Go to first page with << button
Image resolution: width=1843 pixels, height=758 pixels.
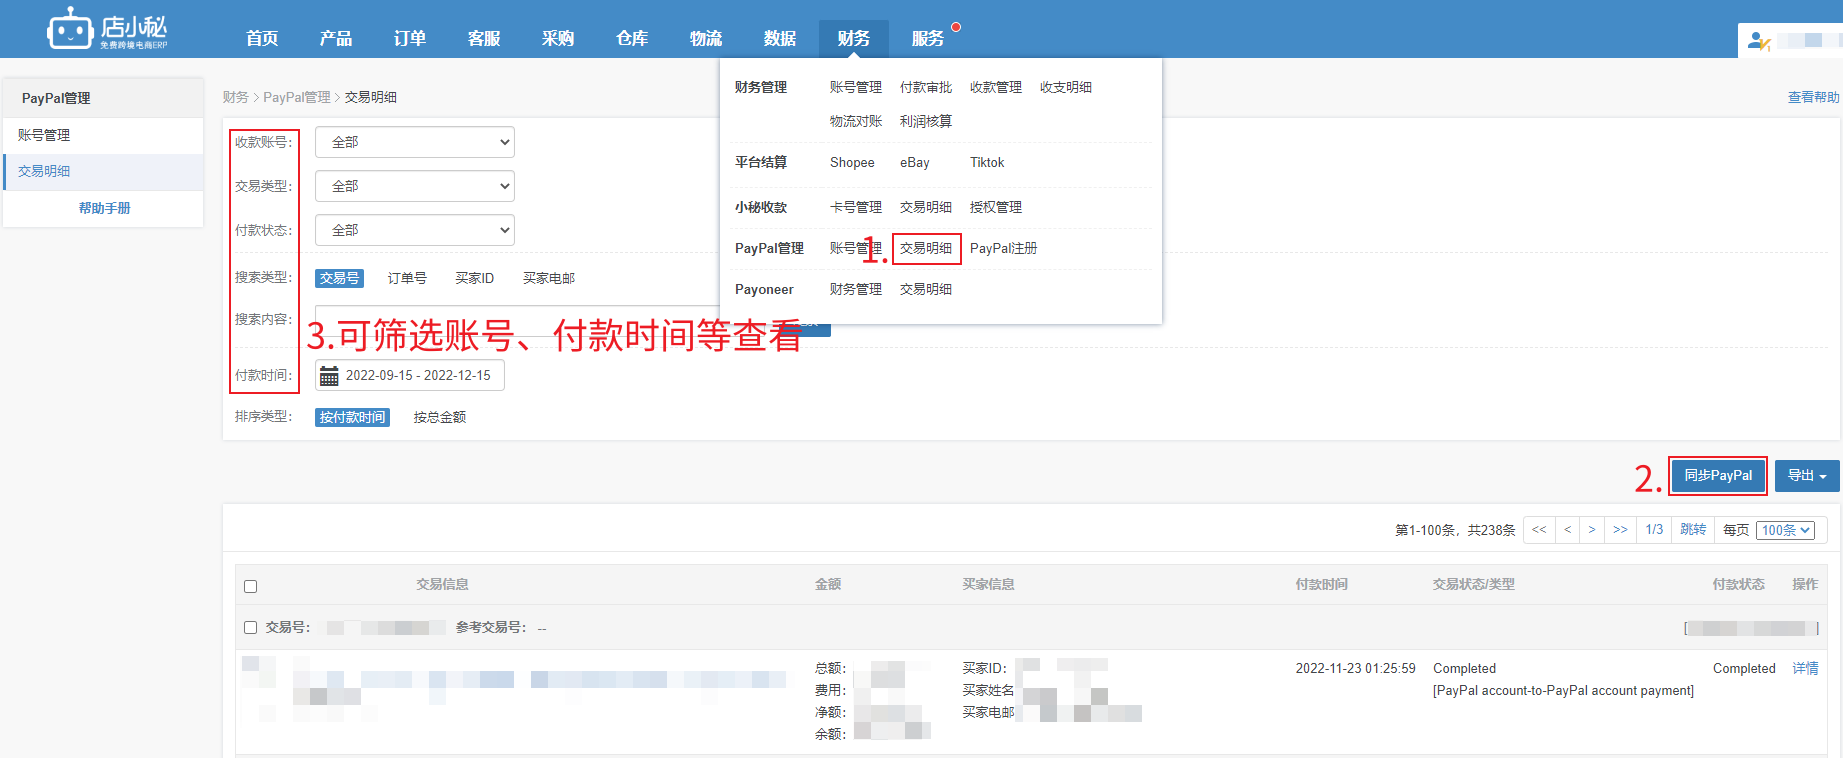point(1539,530)
